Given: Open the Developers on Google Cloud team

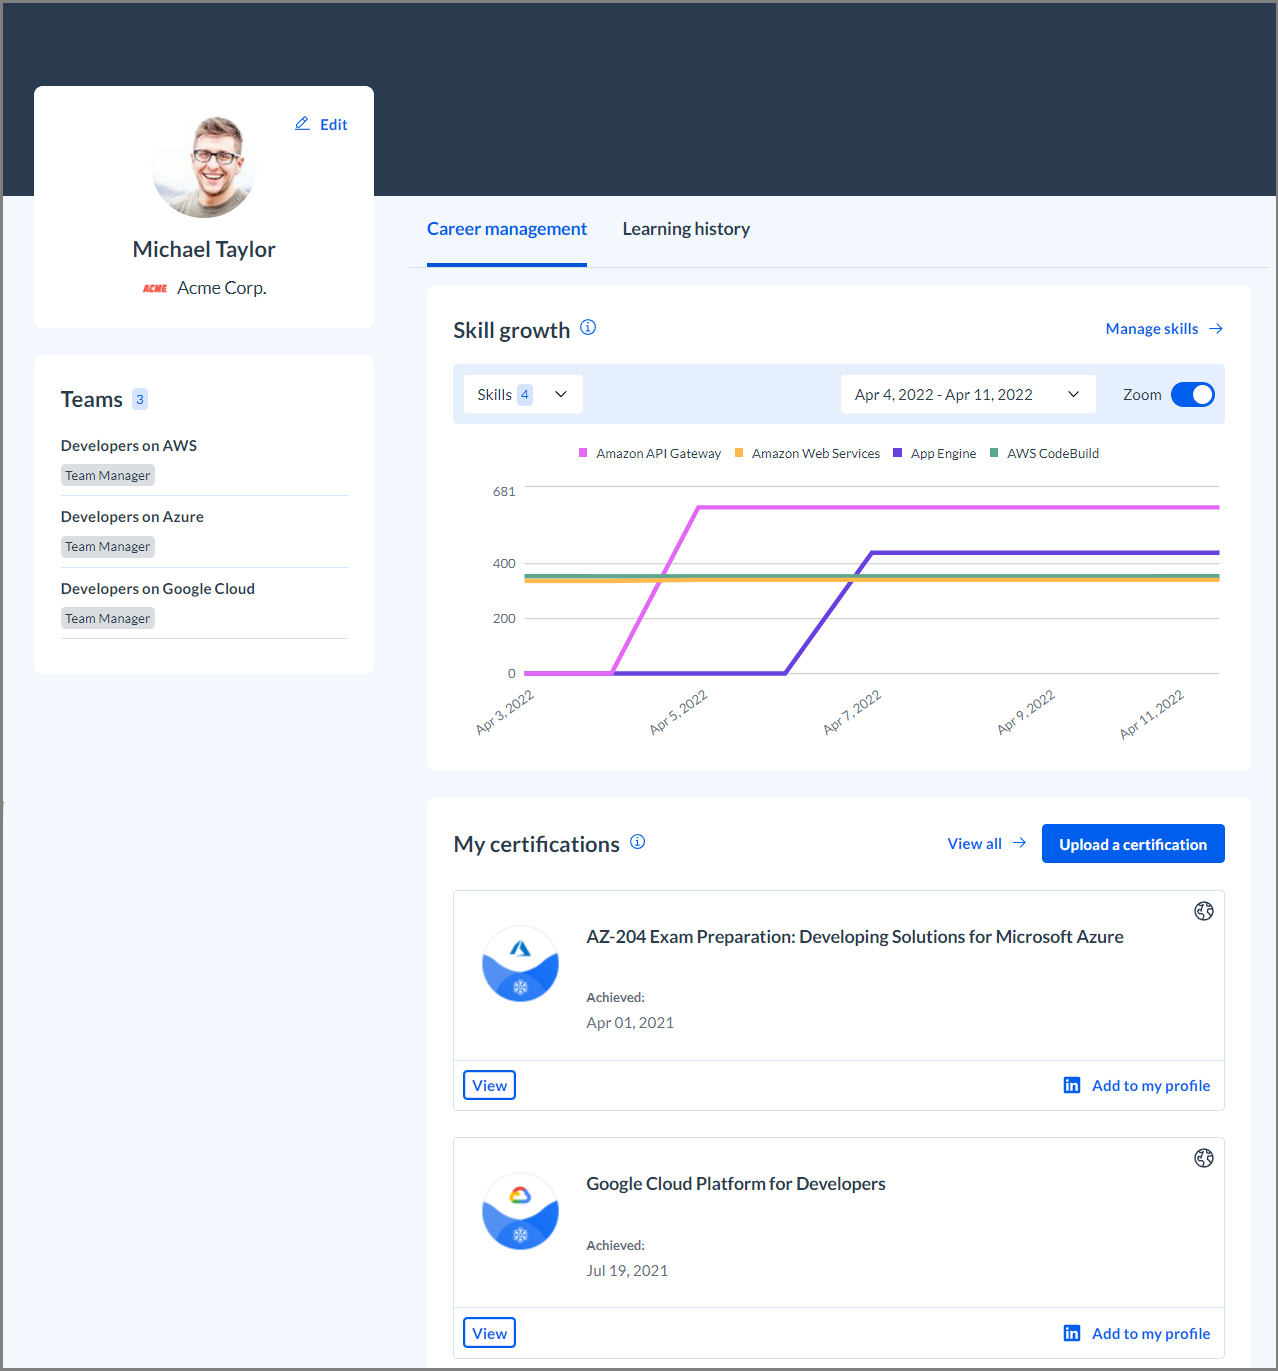Looking at the screenshot, I should pyautogui.click(x=158, y=588).
